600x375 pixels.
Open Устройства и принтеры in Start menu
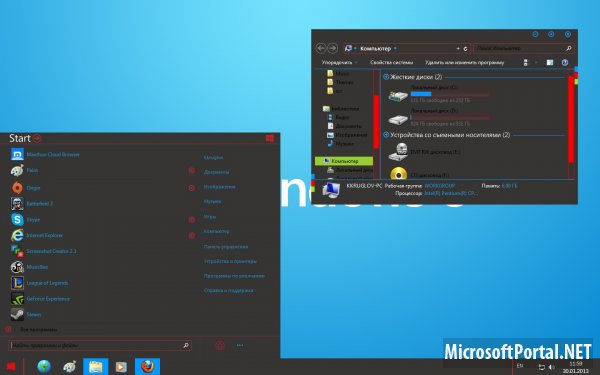(230, 261)
